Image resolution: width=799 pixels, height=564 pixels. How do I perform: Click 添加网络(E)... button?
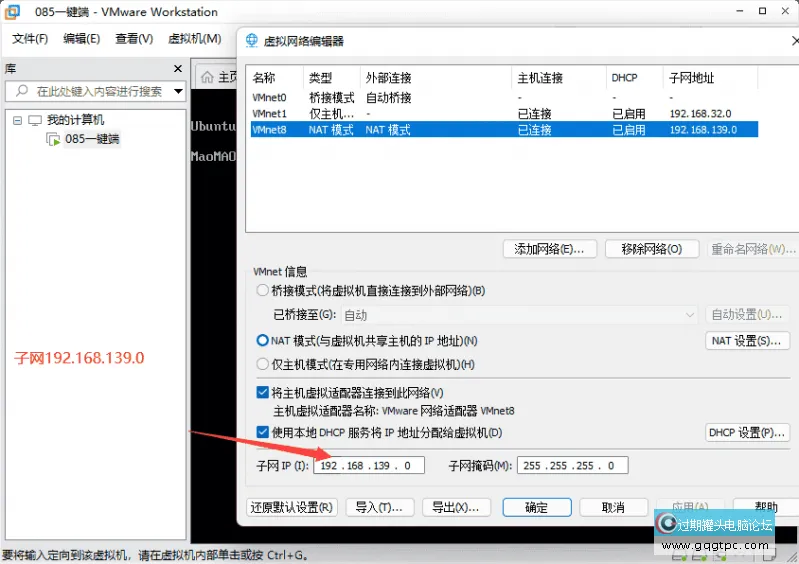point(549,249)
